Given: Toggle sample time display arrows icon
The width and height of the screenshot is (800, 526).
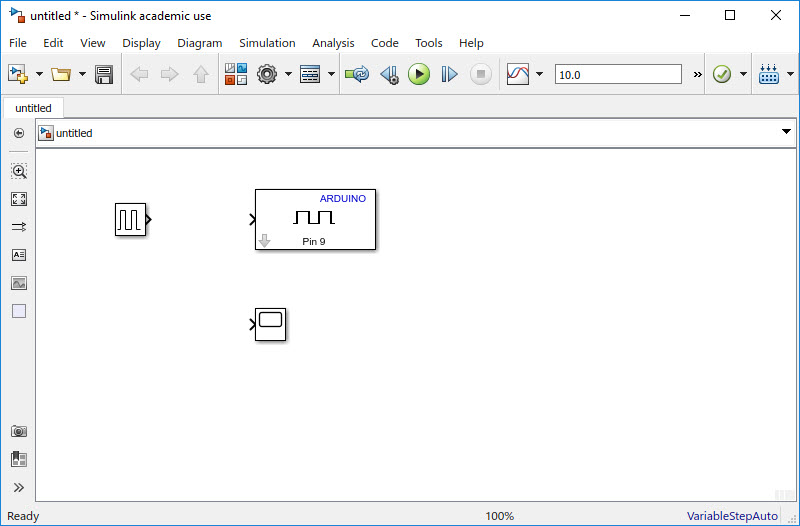Looking at the screenshot, I should pyautogui.click(x=19, y=227).
